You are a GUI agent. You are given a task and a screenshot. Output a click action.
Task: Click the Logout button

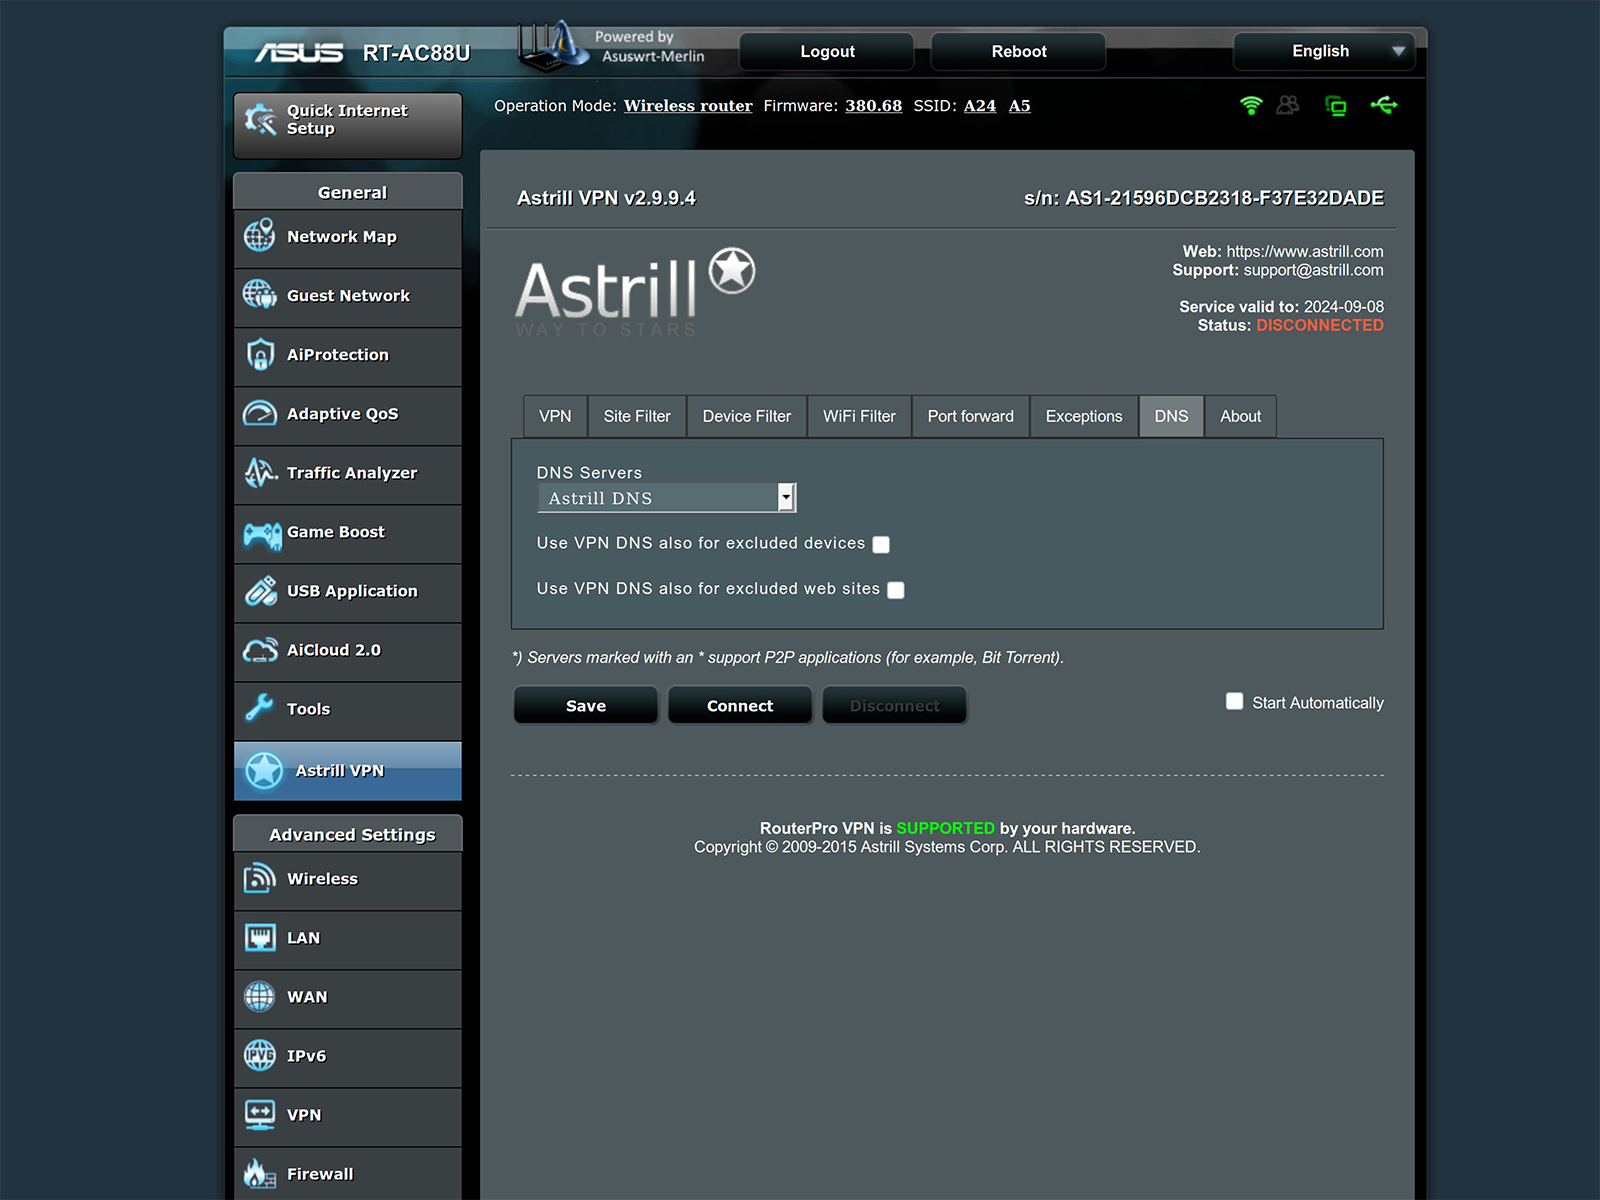click(827, 51)
